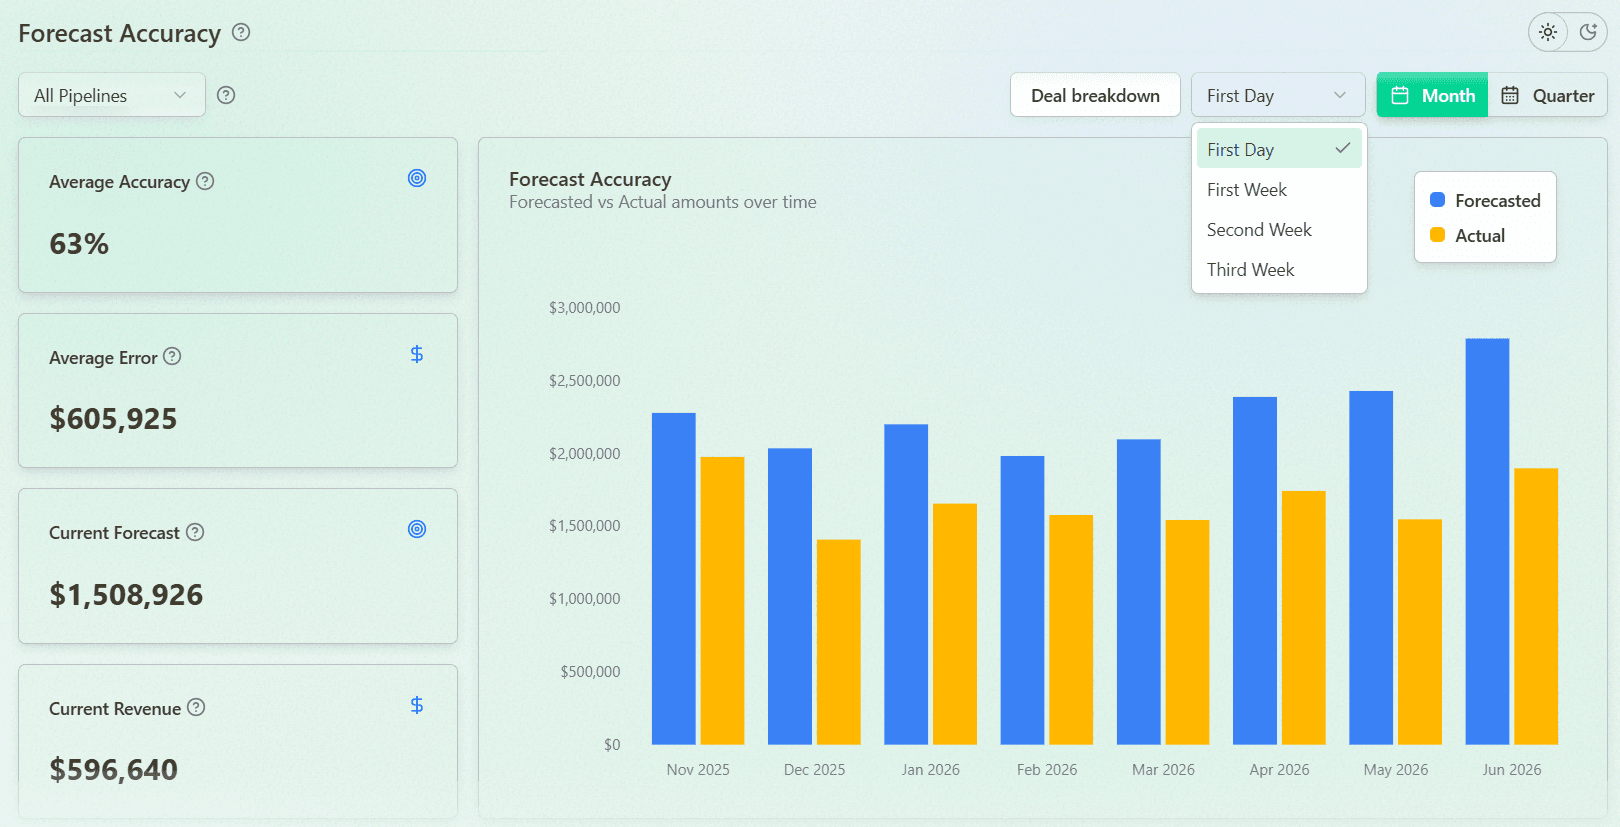Click the blue Forecasted bar for Nov 2025

pos(674,579)
